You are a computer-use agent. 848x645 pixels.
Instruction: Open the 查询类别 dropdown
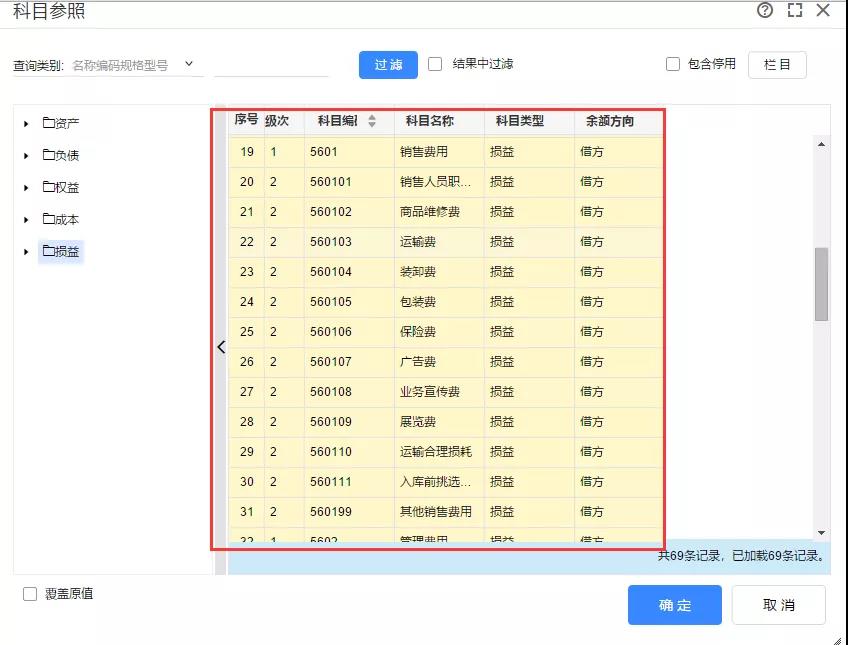coord(189,64)
